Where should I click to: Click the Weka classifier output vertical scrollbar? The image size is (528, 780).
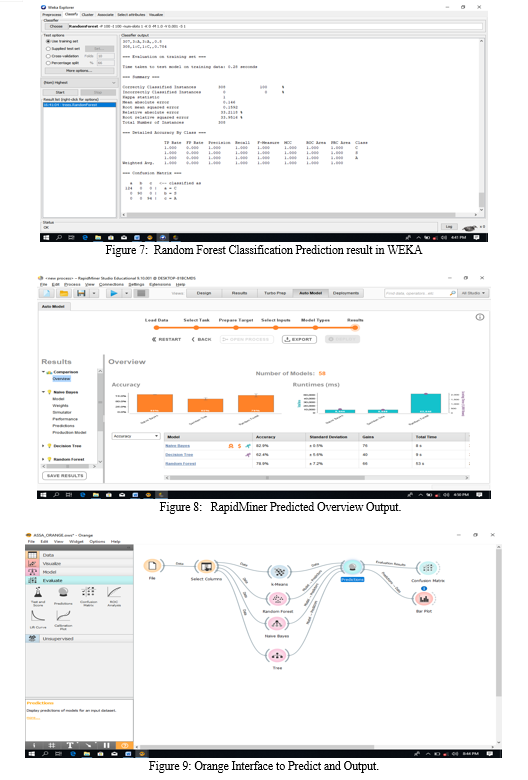pos(481,124)
